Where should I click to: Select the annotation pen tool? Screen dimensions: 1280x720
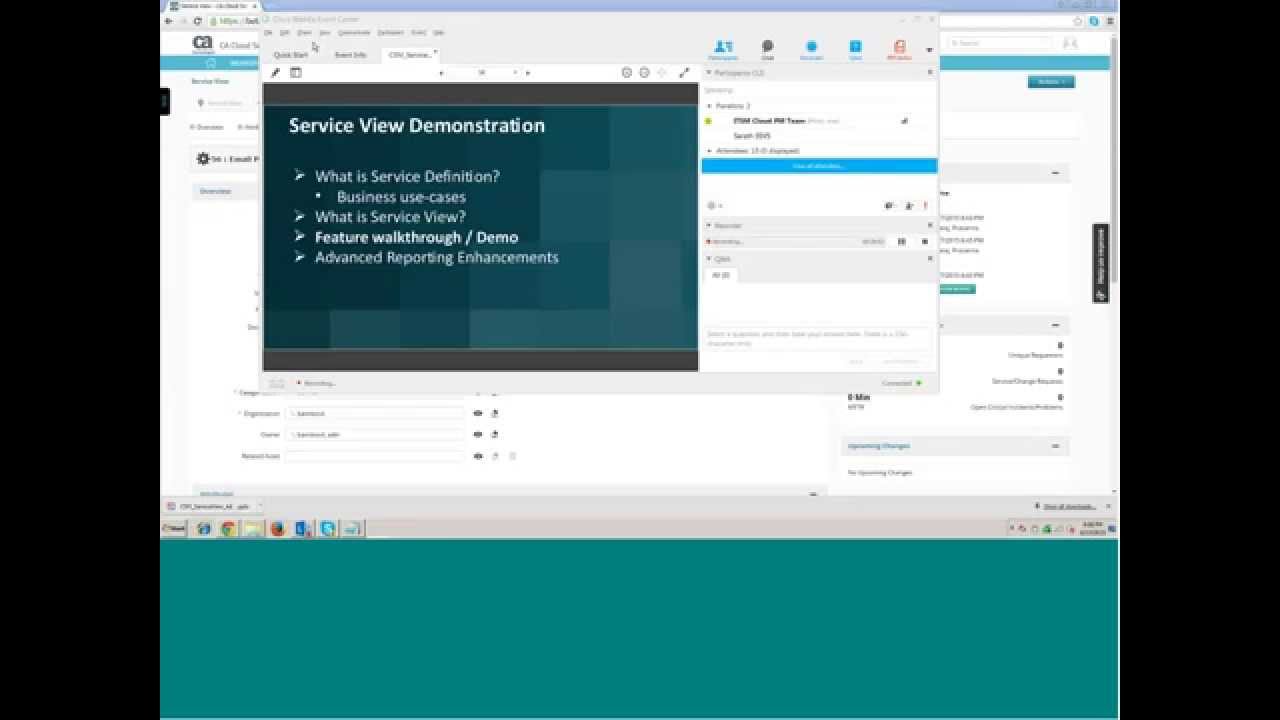tap(276, 72)
